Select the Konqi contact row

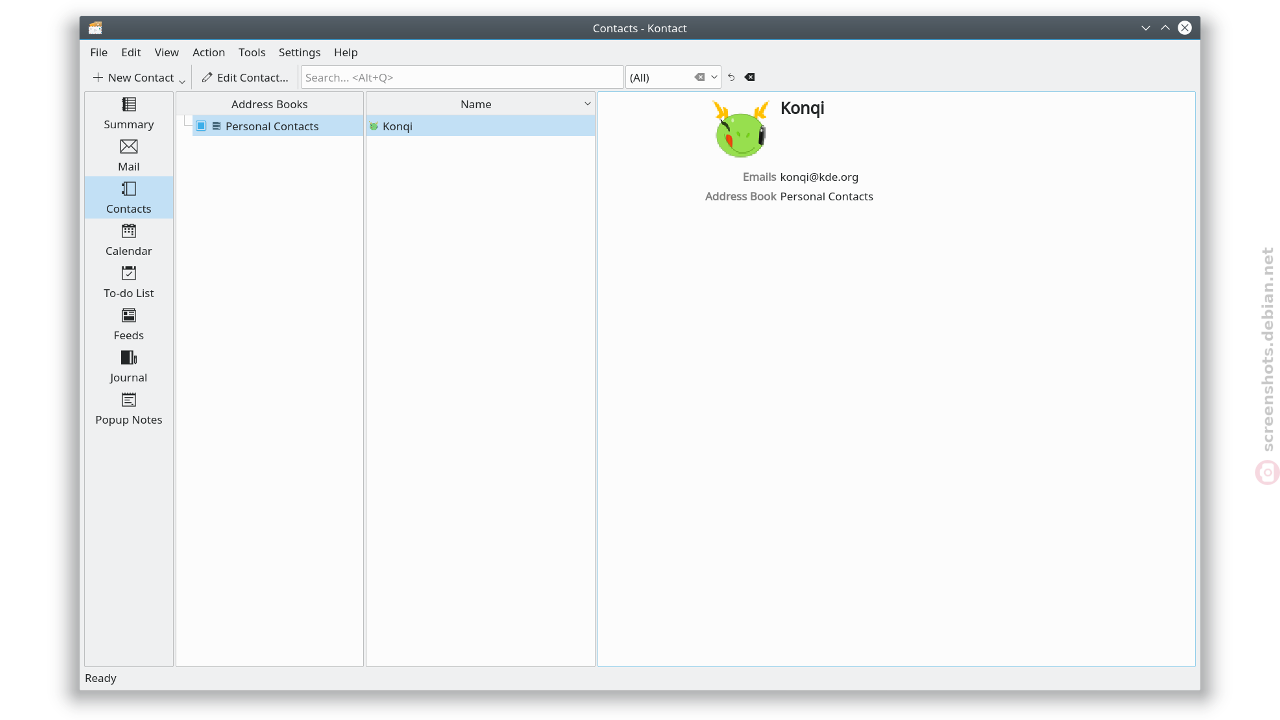click(x=481, y=126)
